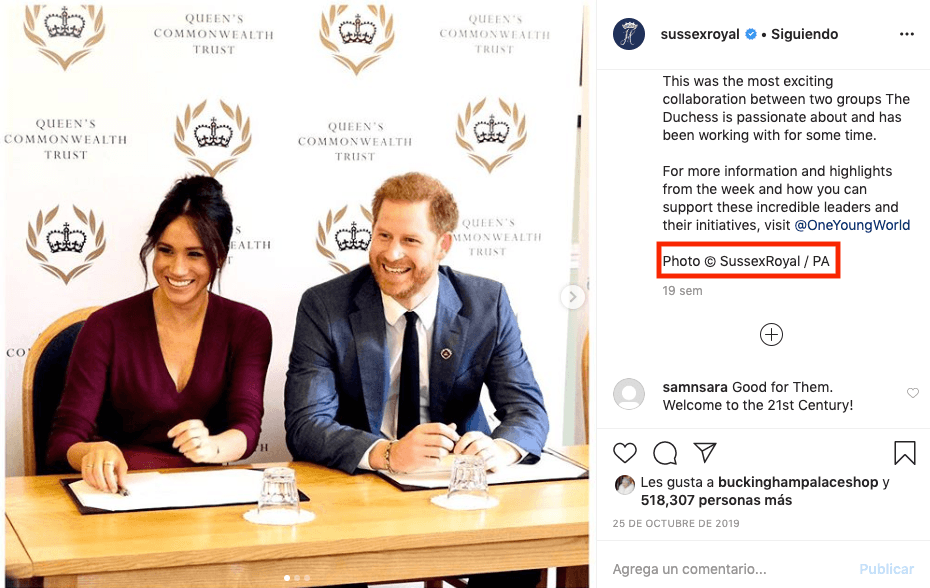Open the comment speech bubble icon
Viewport: 930px width, 588px height.
665,453
